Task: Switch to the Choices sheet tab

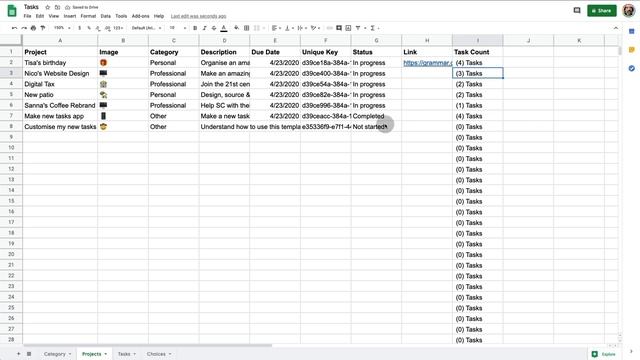Action: coord(156,354)
